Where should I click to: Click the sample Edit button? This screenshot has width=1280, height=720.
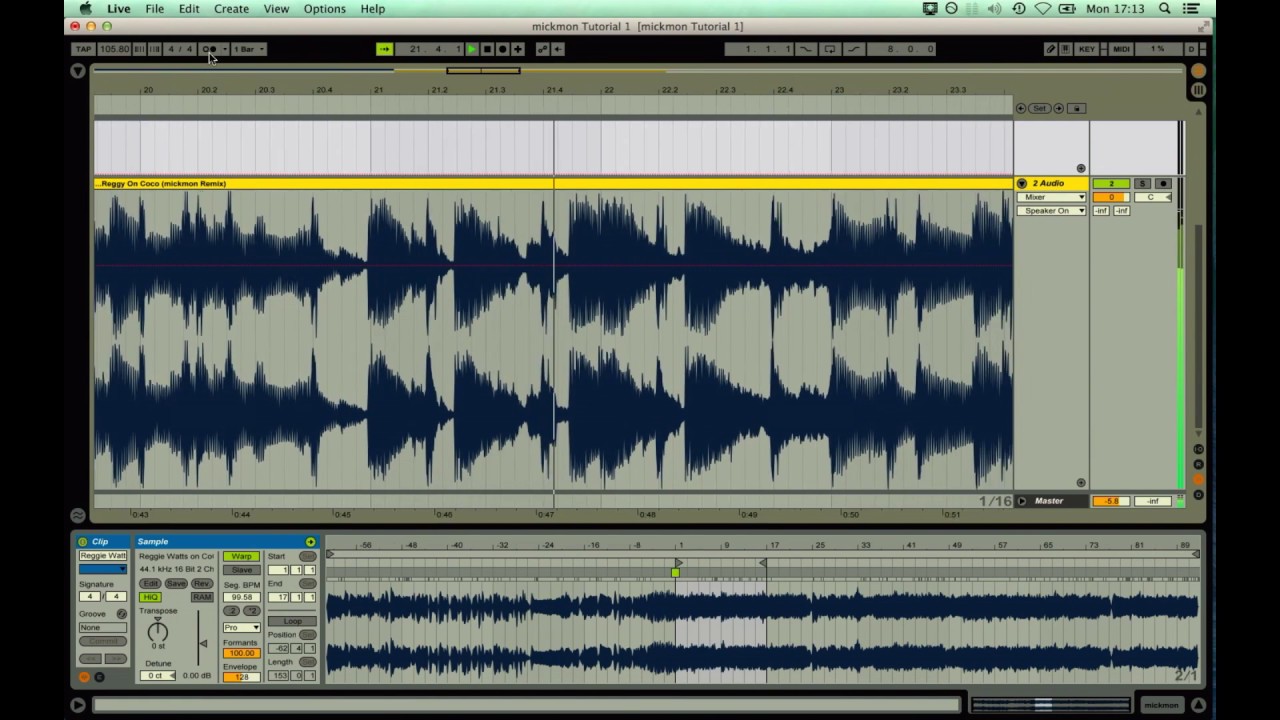pos(150,584)
